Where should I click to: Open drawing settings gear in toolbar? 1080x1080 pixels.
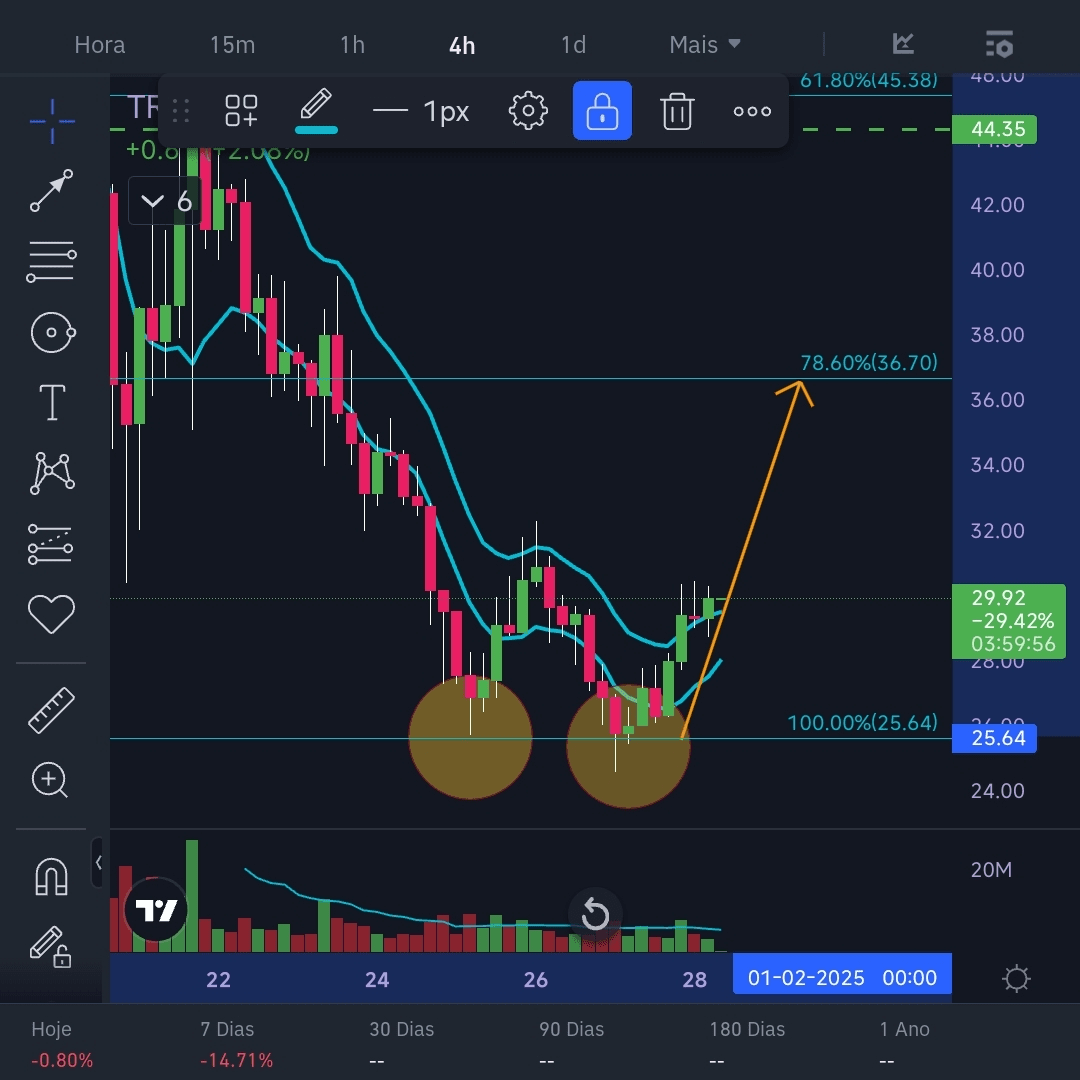point(528,111)
